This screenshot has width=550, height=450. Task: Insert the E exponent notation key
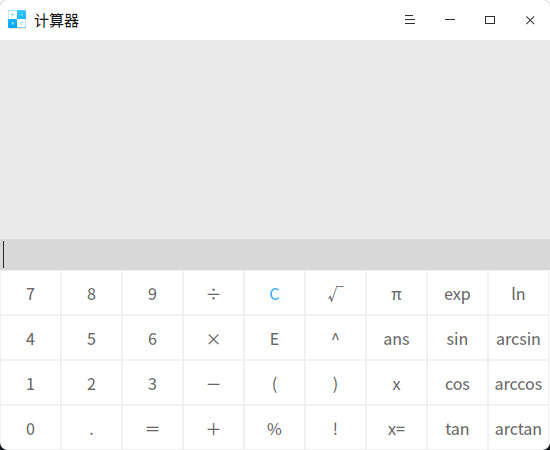coord(274,338)
